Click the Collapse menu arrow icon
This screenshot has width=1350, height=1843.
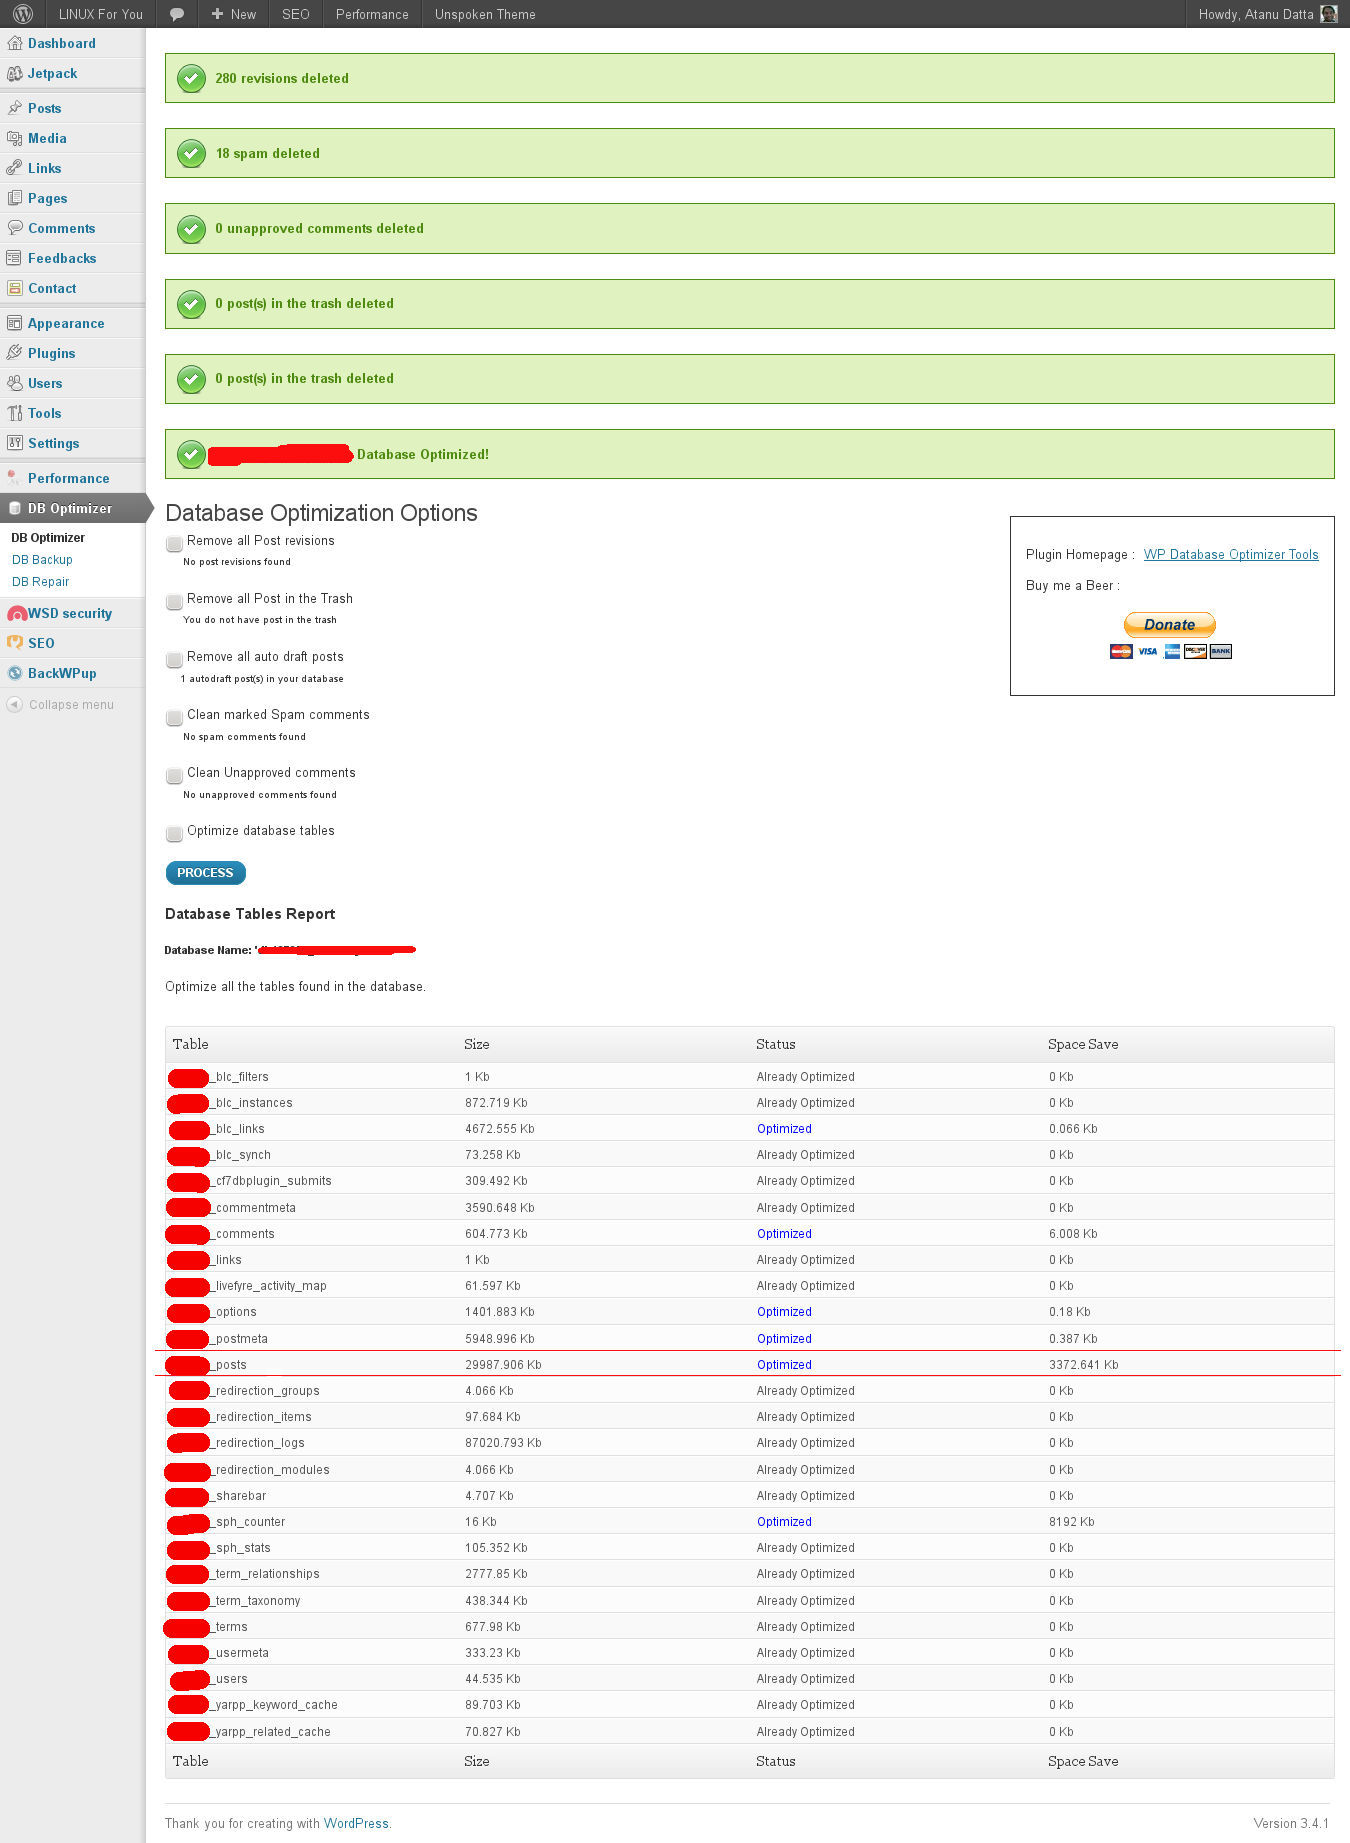(14, 704)
